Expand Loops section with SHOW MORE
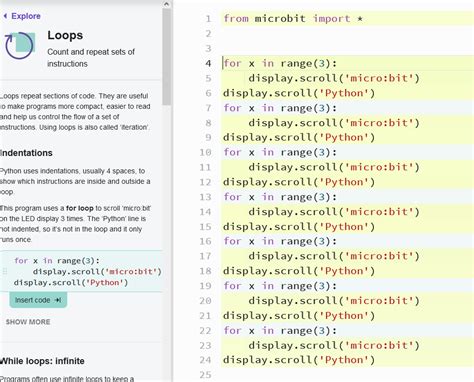The height and width of the screenshot is (382, 474). coord(28,322)
